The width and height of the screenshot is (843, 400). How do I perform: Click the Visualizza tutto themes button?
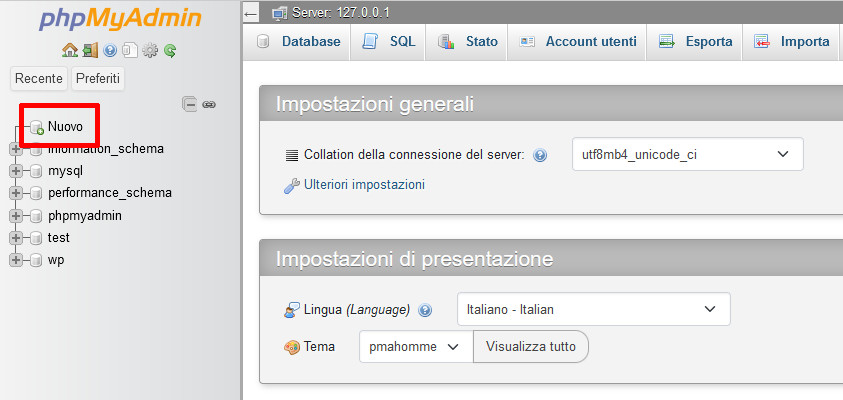click(x=531, y=347)
